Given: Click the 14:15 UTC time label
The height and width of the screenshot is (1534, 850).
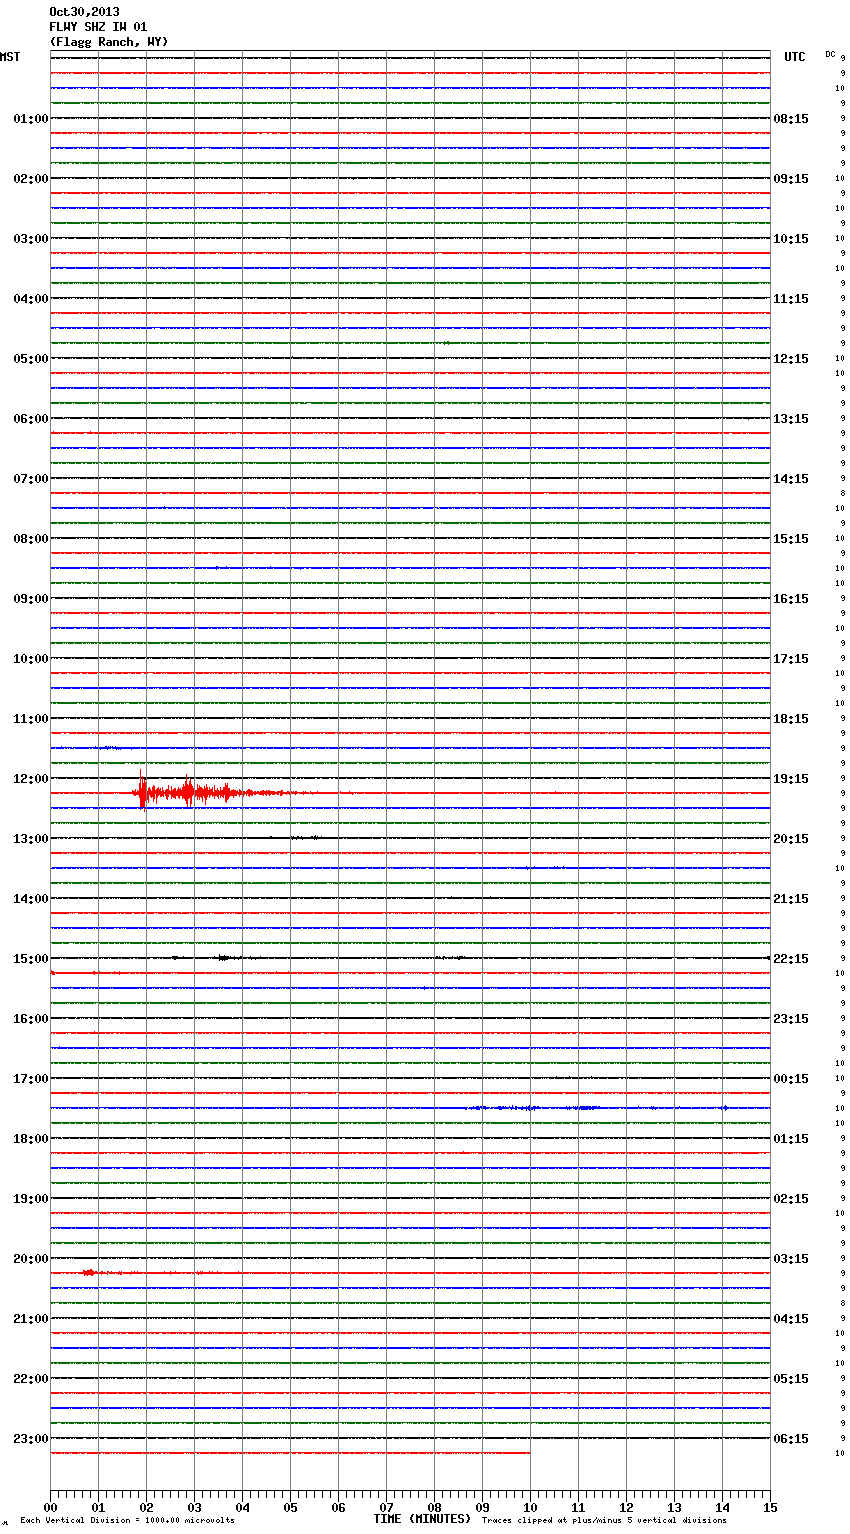Looking at the screenshot, I should tap(791, 478).
